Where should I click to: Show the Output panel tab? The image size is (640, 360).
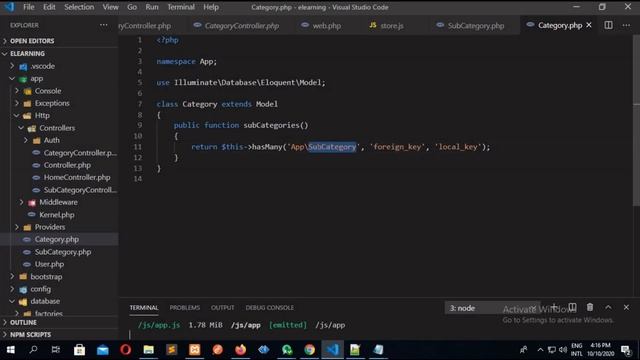coord(222,308)
